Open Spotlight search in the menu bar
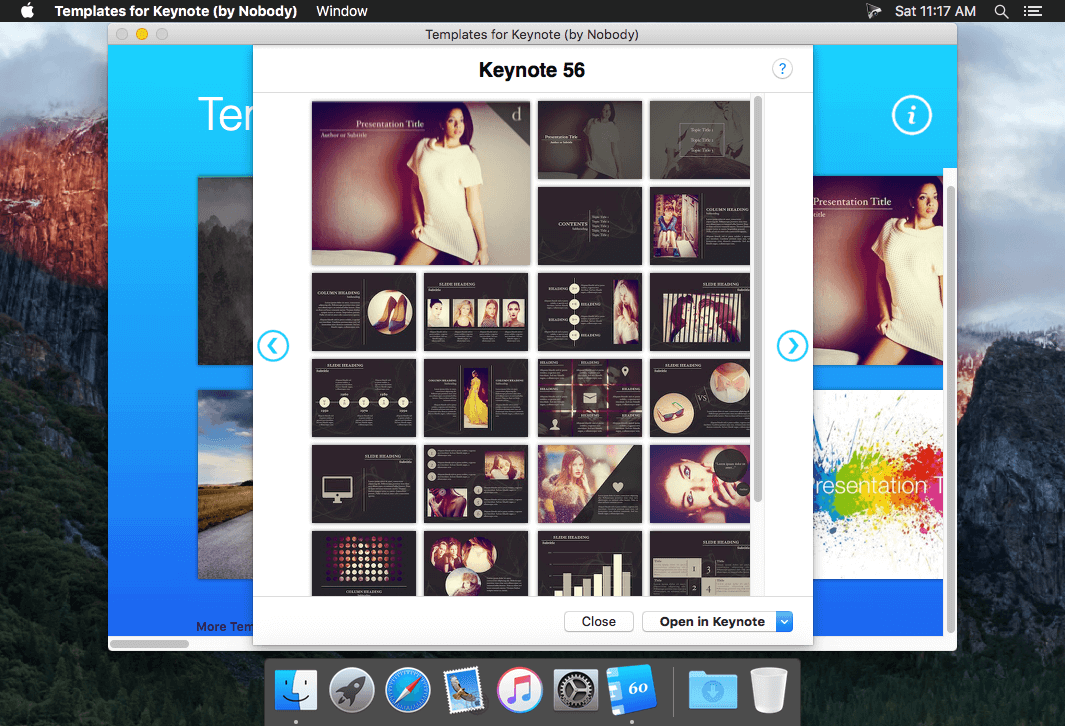This screenshot has height=726, width=1065. (1001, 11)
